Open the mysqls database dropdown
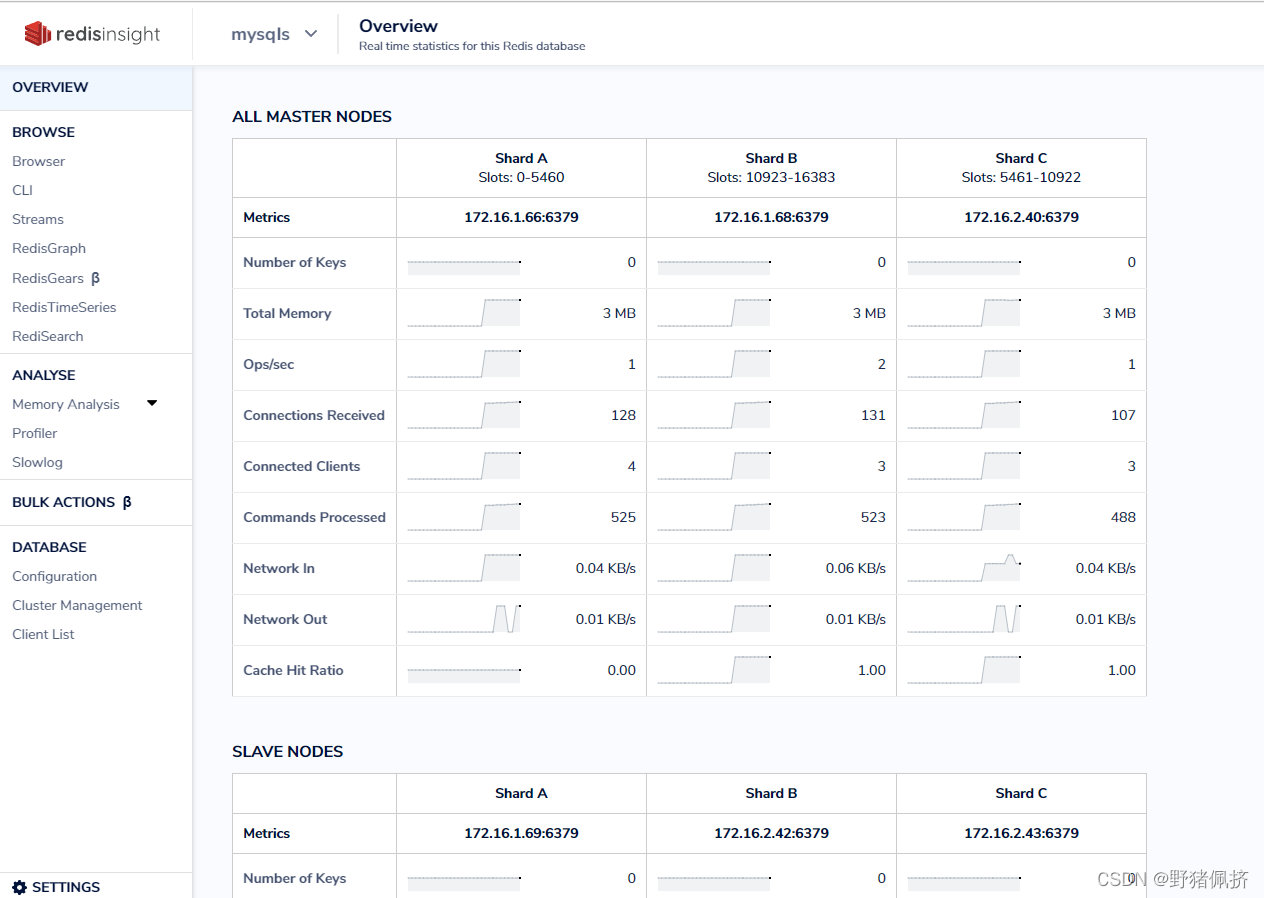Screen dimensions: 1264x898 click(274, 34)
